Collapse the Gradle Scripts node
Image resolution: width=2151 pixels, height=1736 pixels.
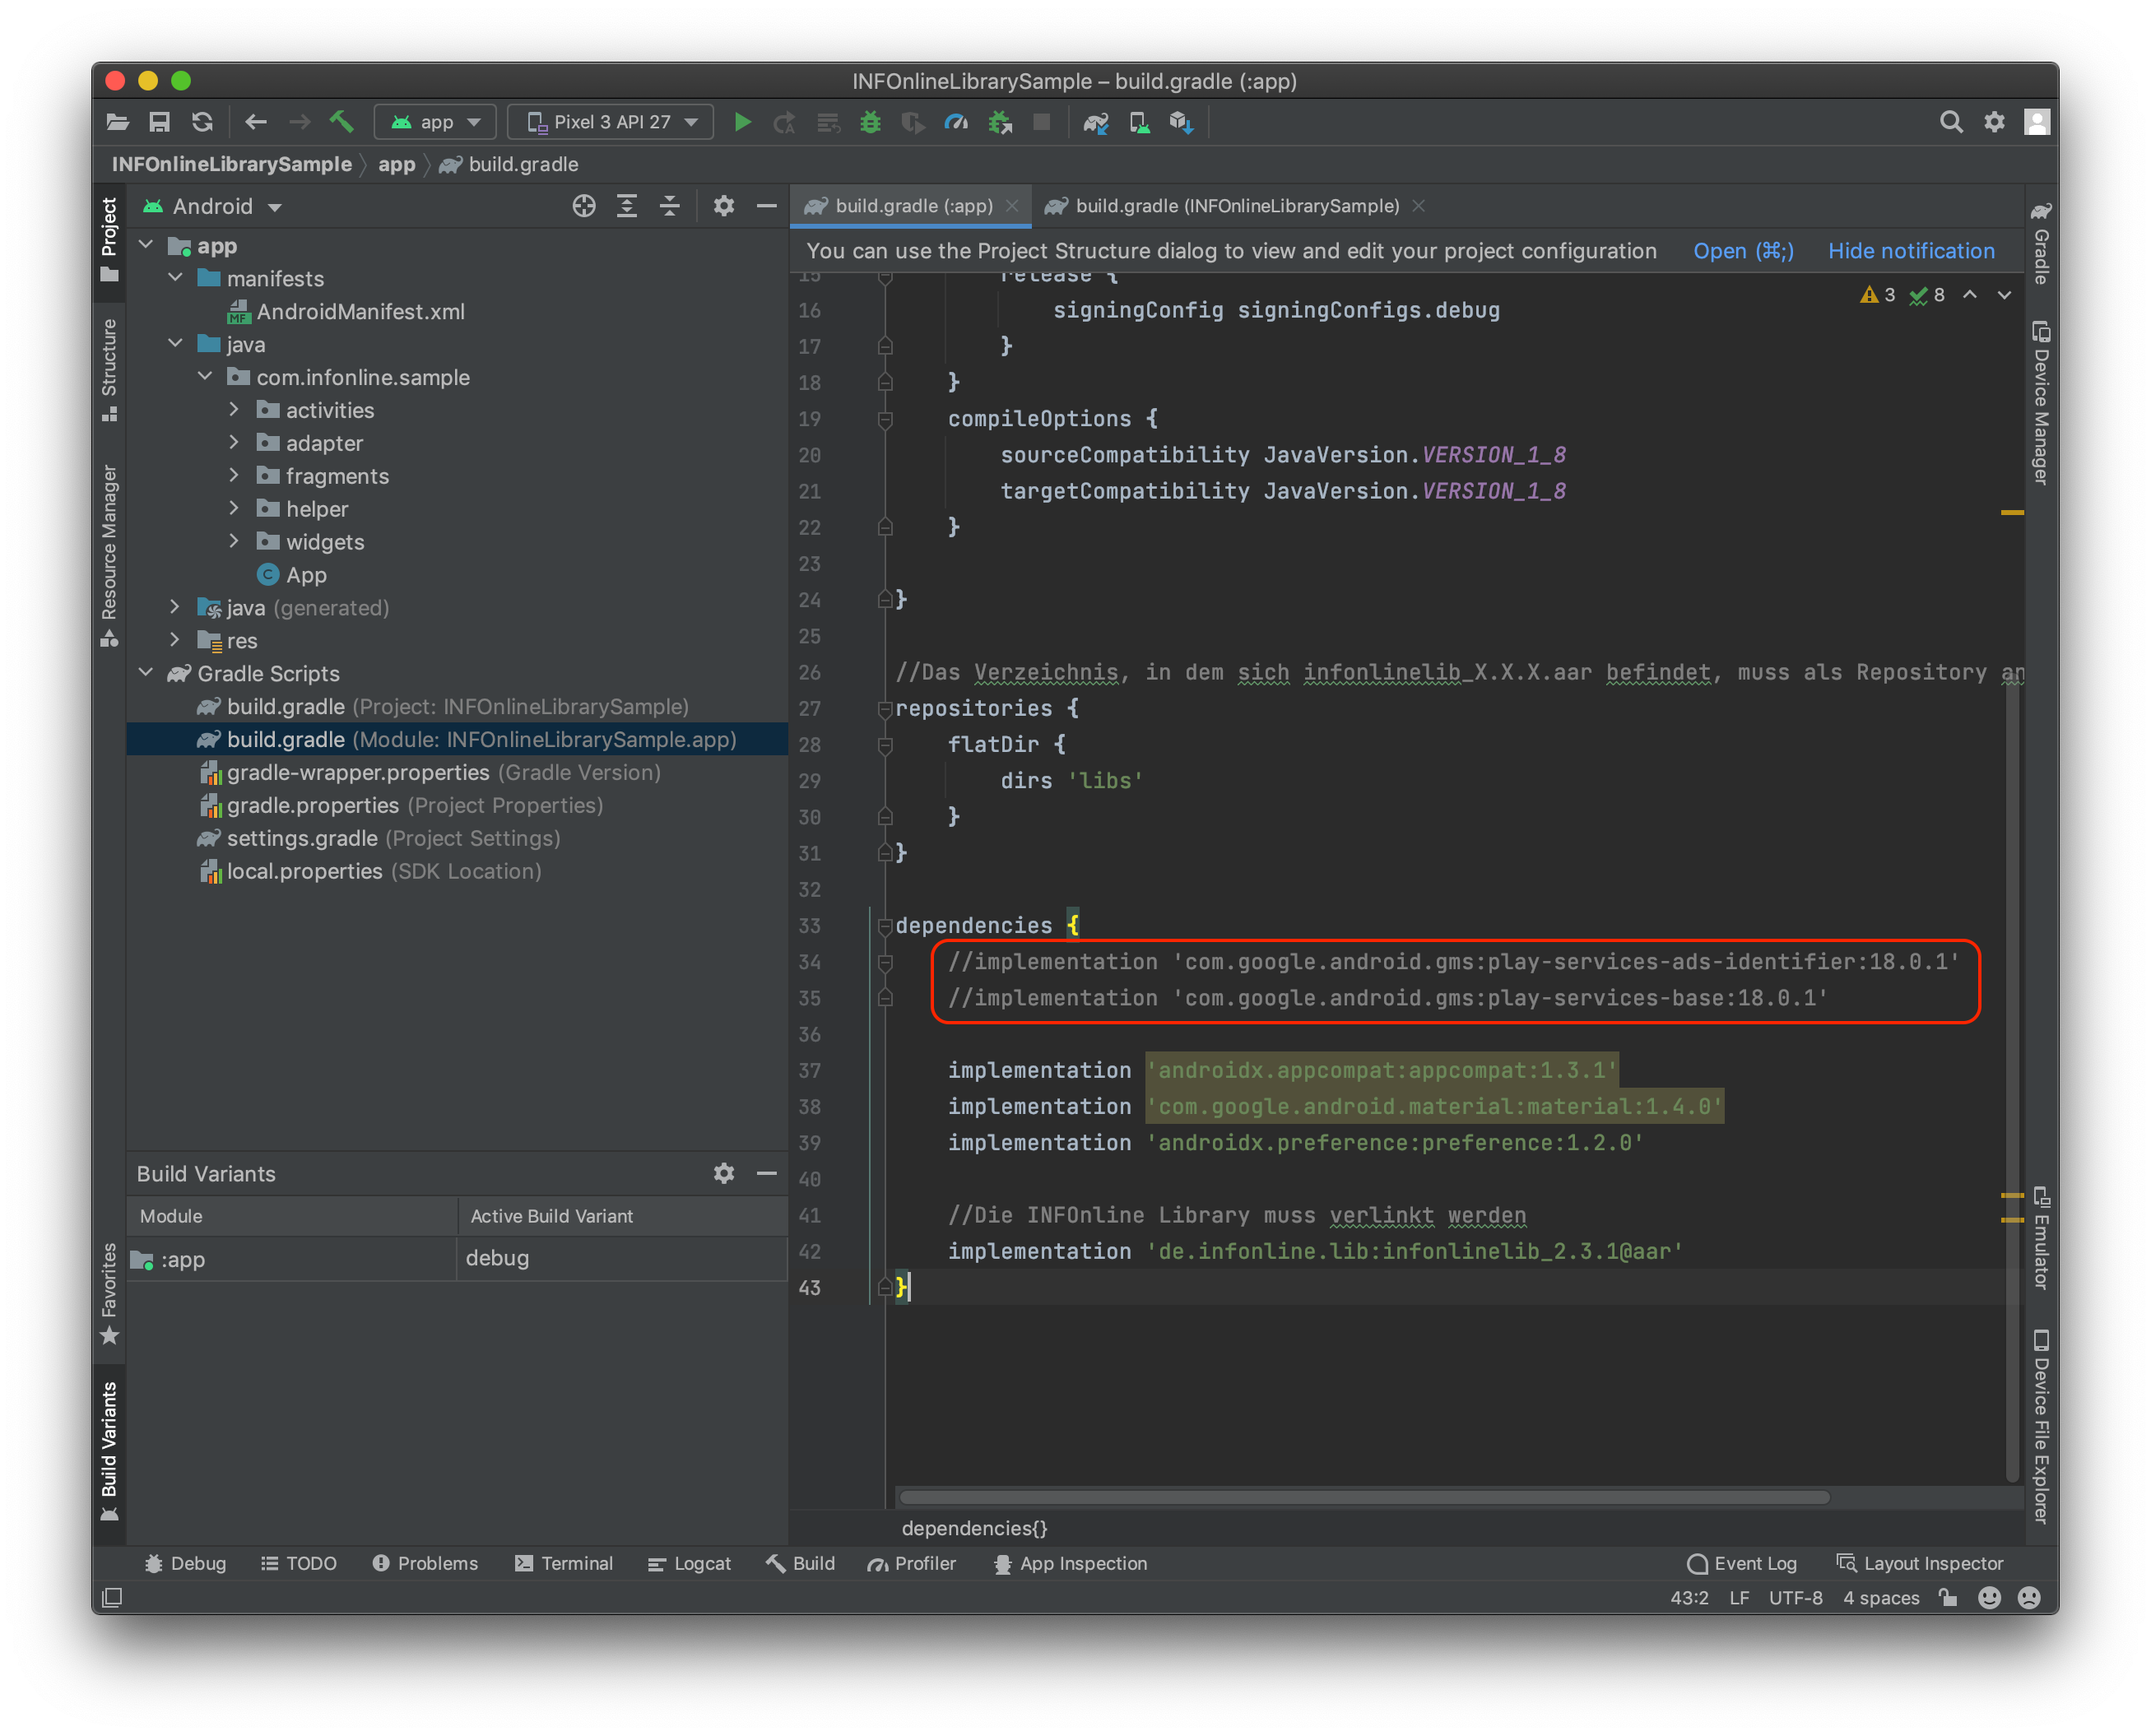coord(146,673)
